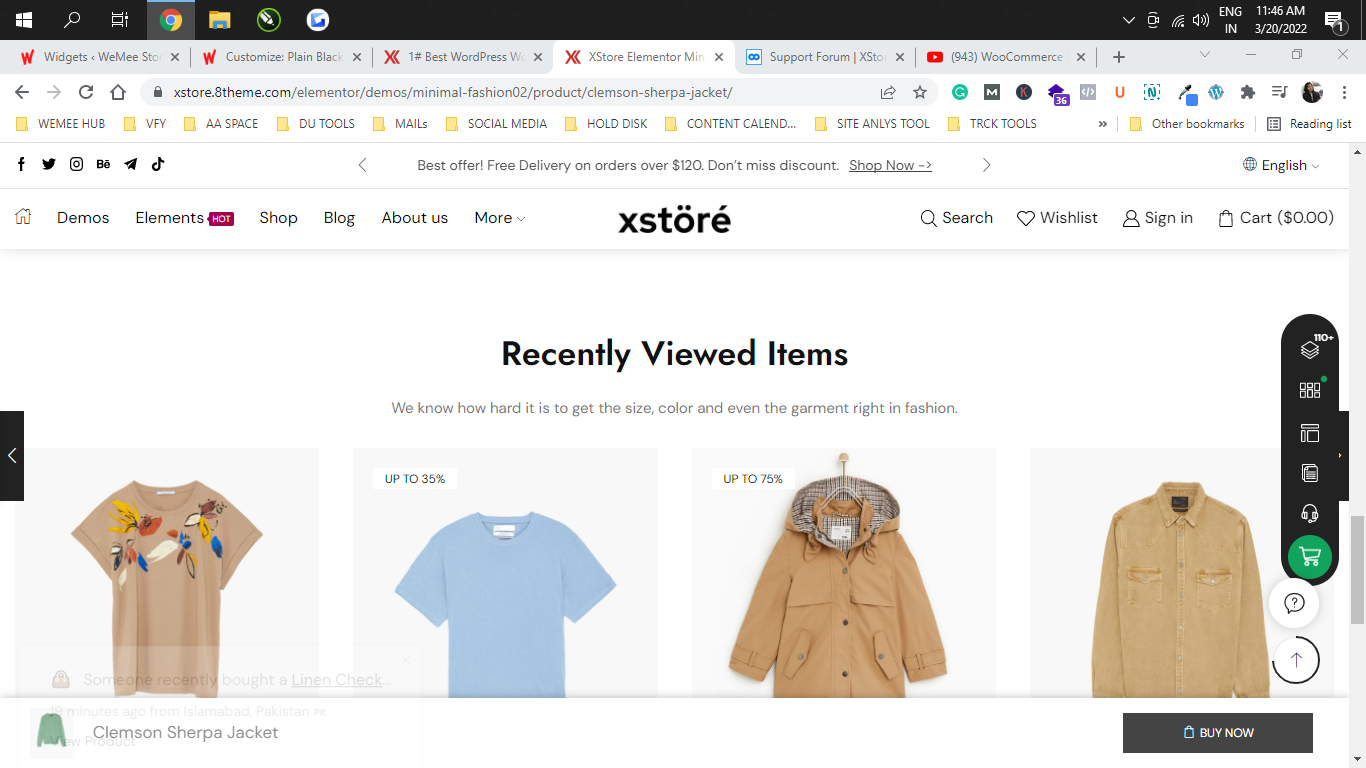The width and height of the screenshot is (1366, 768).
Task: Click the BUY NOW button
Action: point(1218,733)
